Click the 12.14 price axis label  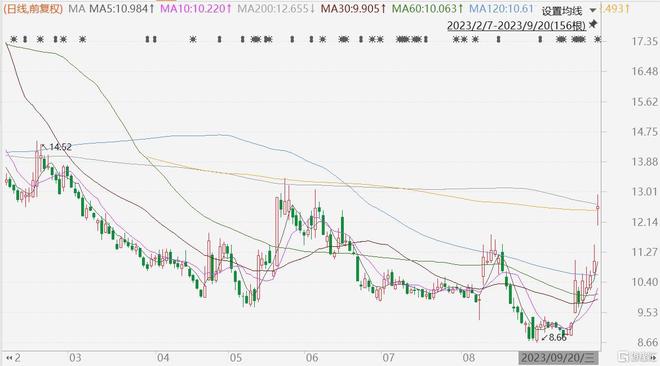coord(644,222)
